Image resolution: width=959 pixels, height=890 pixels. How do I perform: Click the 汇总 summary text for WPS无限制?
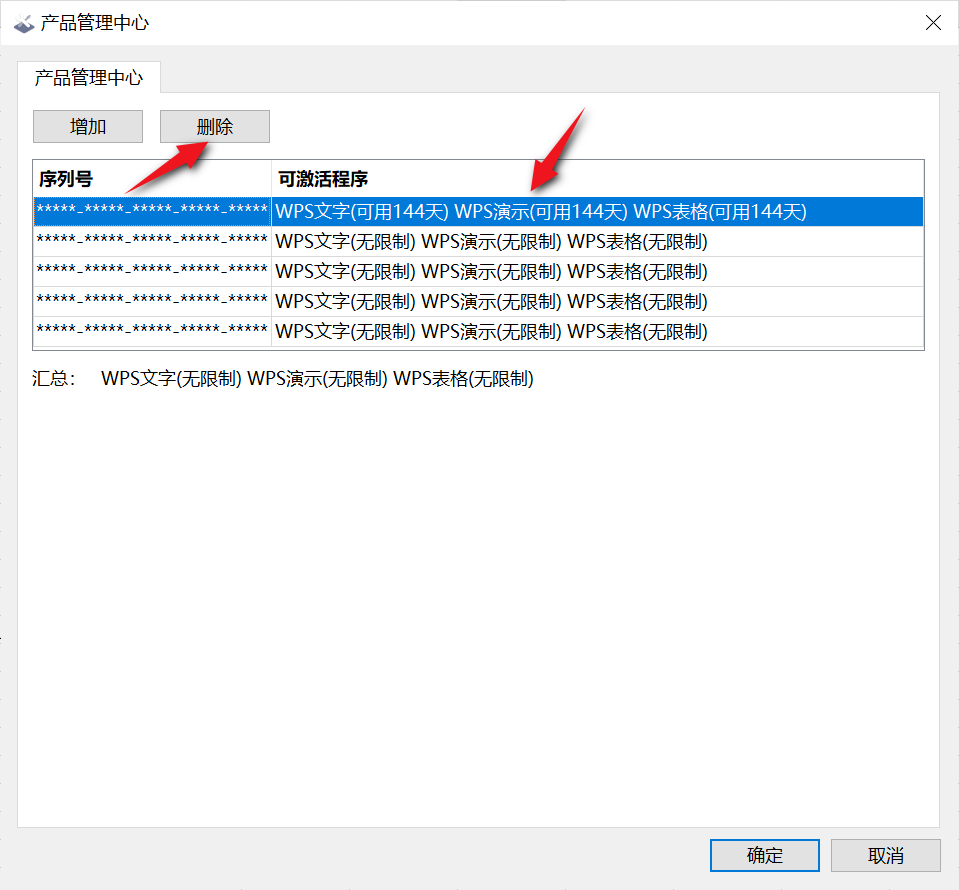pyautogui.click(x=317, y=379)
